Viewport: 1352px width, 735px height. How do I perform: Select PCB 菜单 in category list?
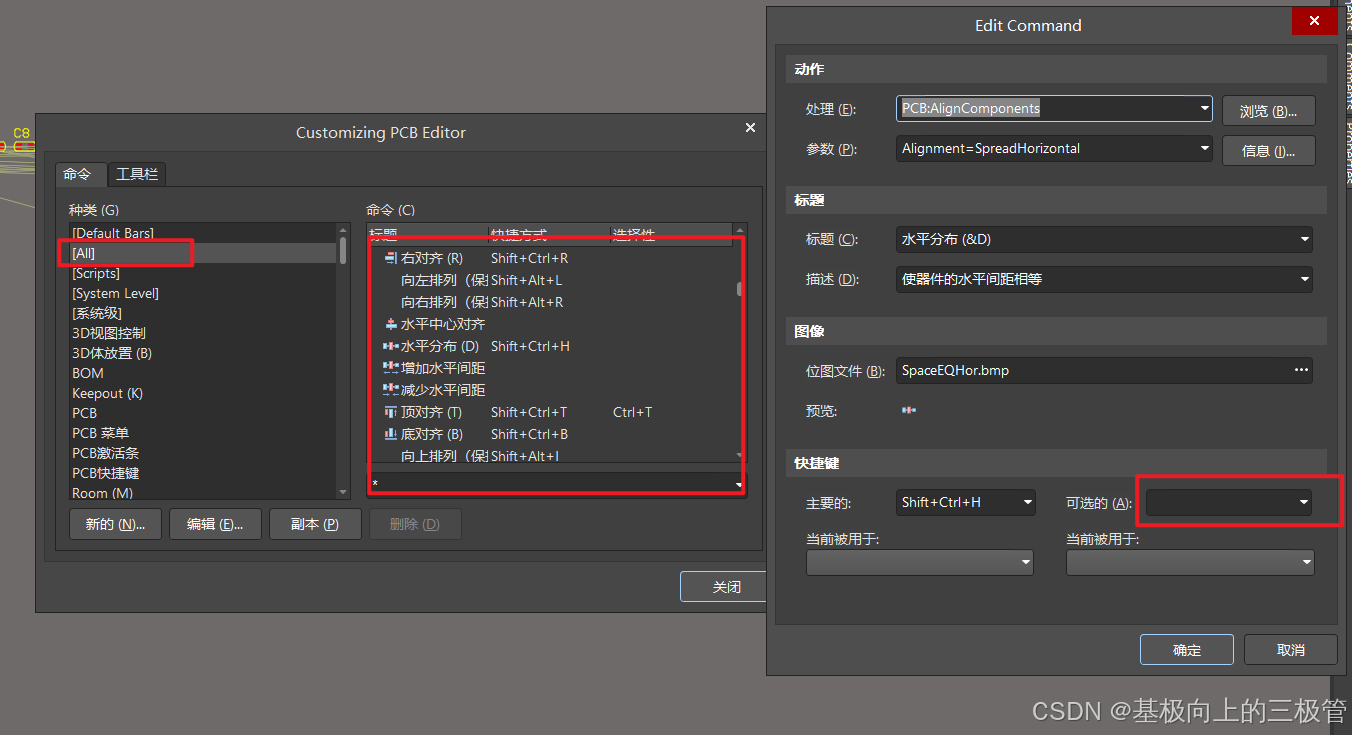point(203,433)
